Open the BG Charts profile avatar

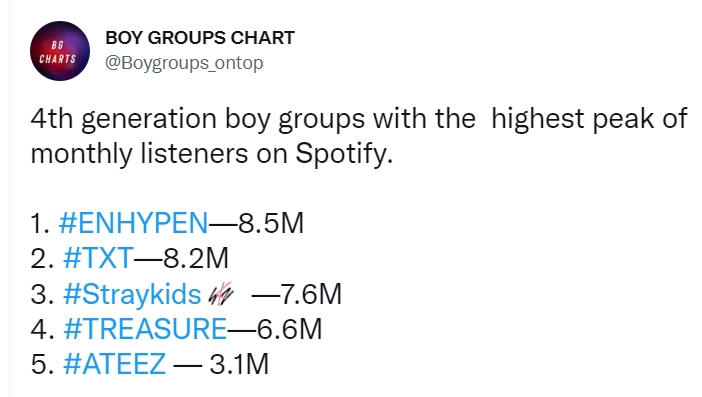60,51
